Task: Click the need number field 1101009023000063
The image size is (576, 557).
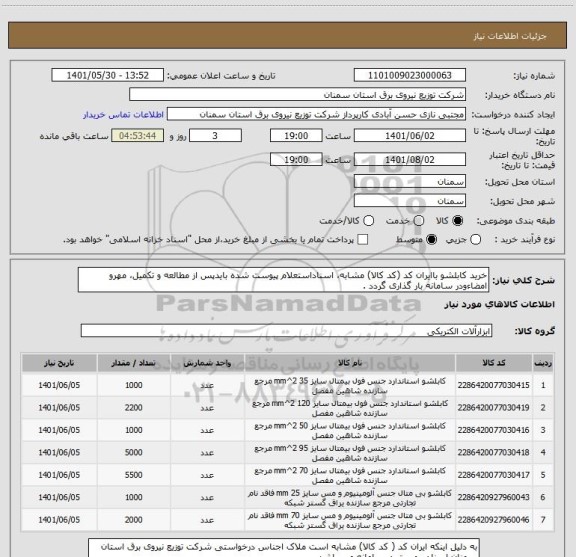Action: coord(410,75)
